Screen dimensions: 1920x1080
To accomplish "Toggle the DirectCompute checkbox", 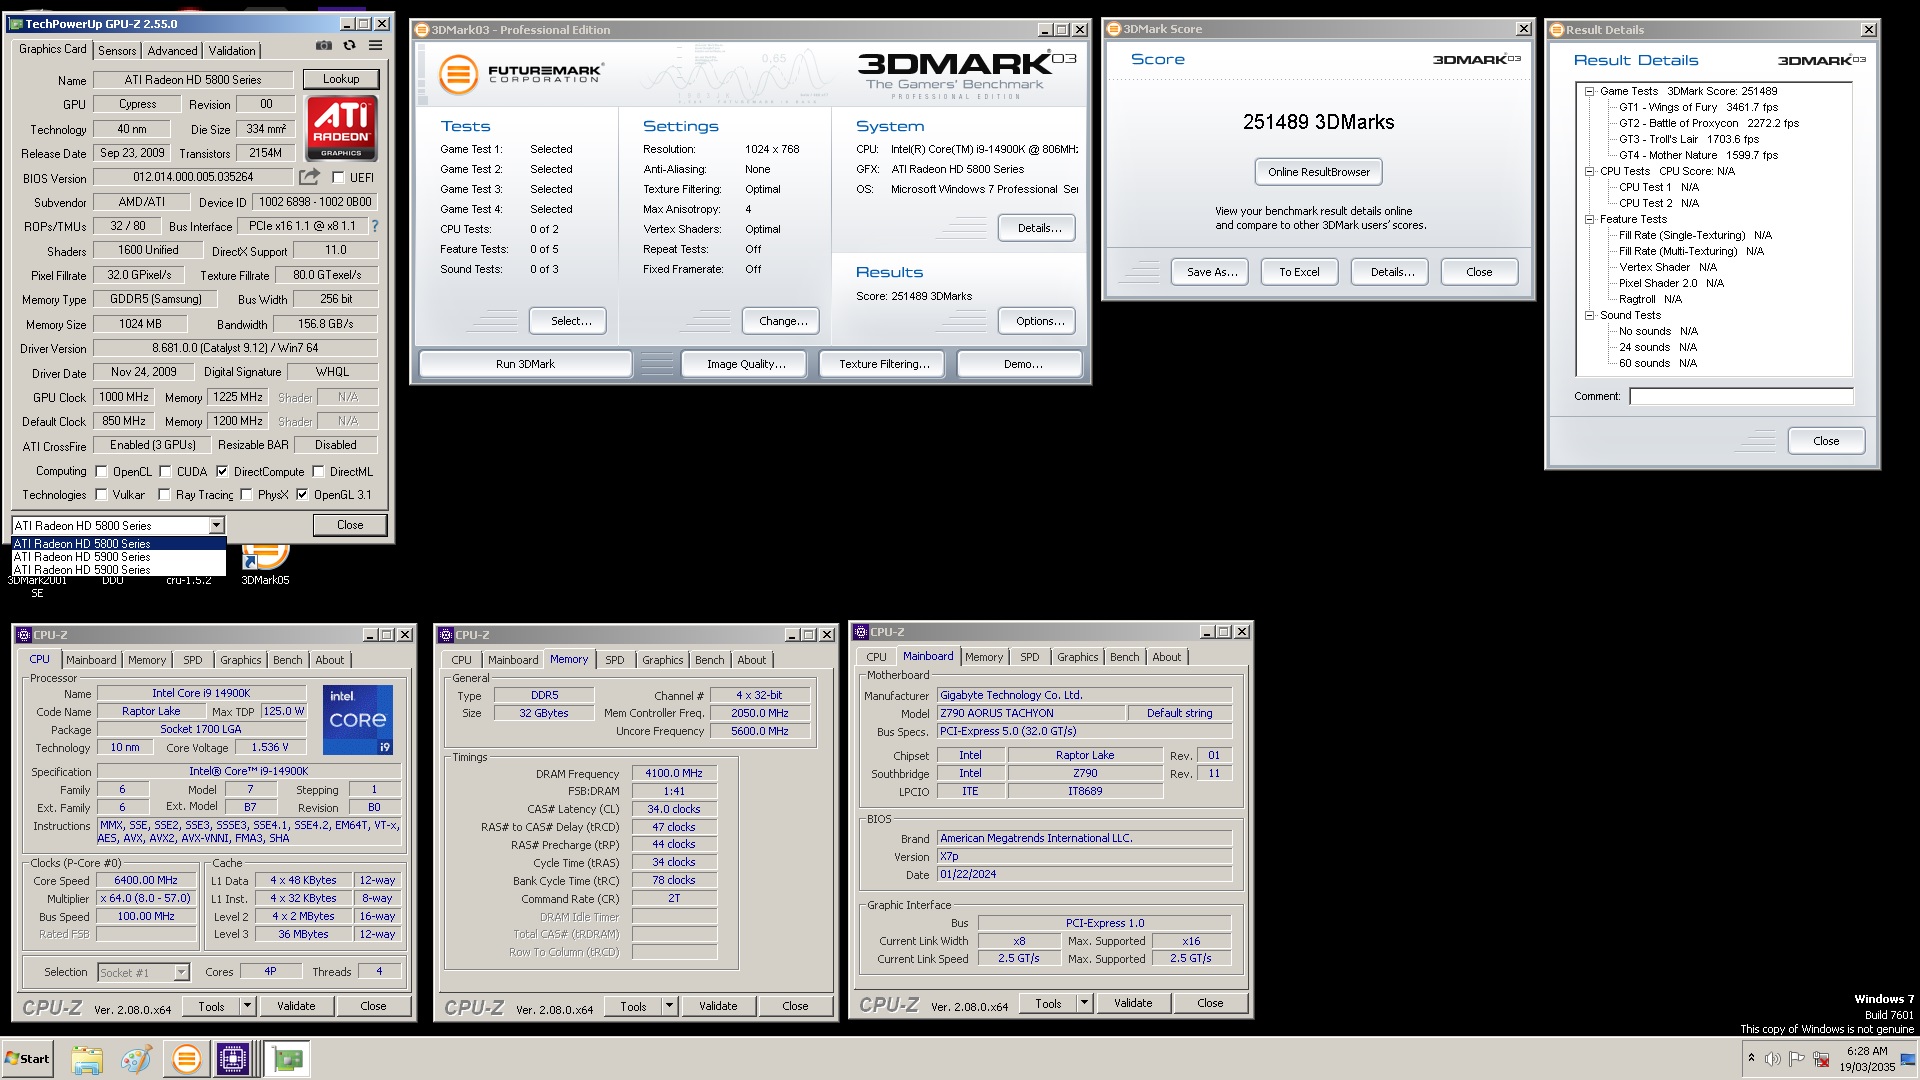I will pyautogui.click(x=222, y=472).
